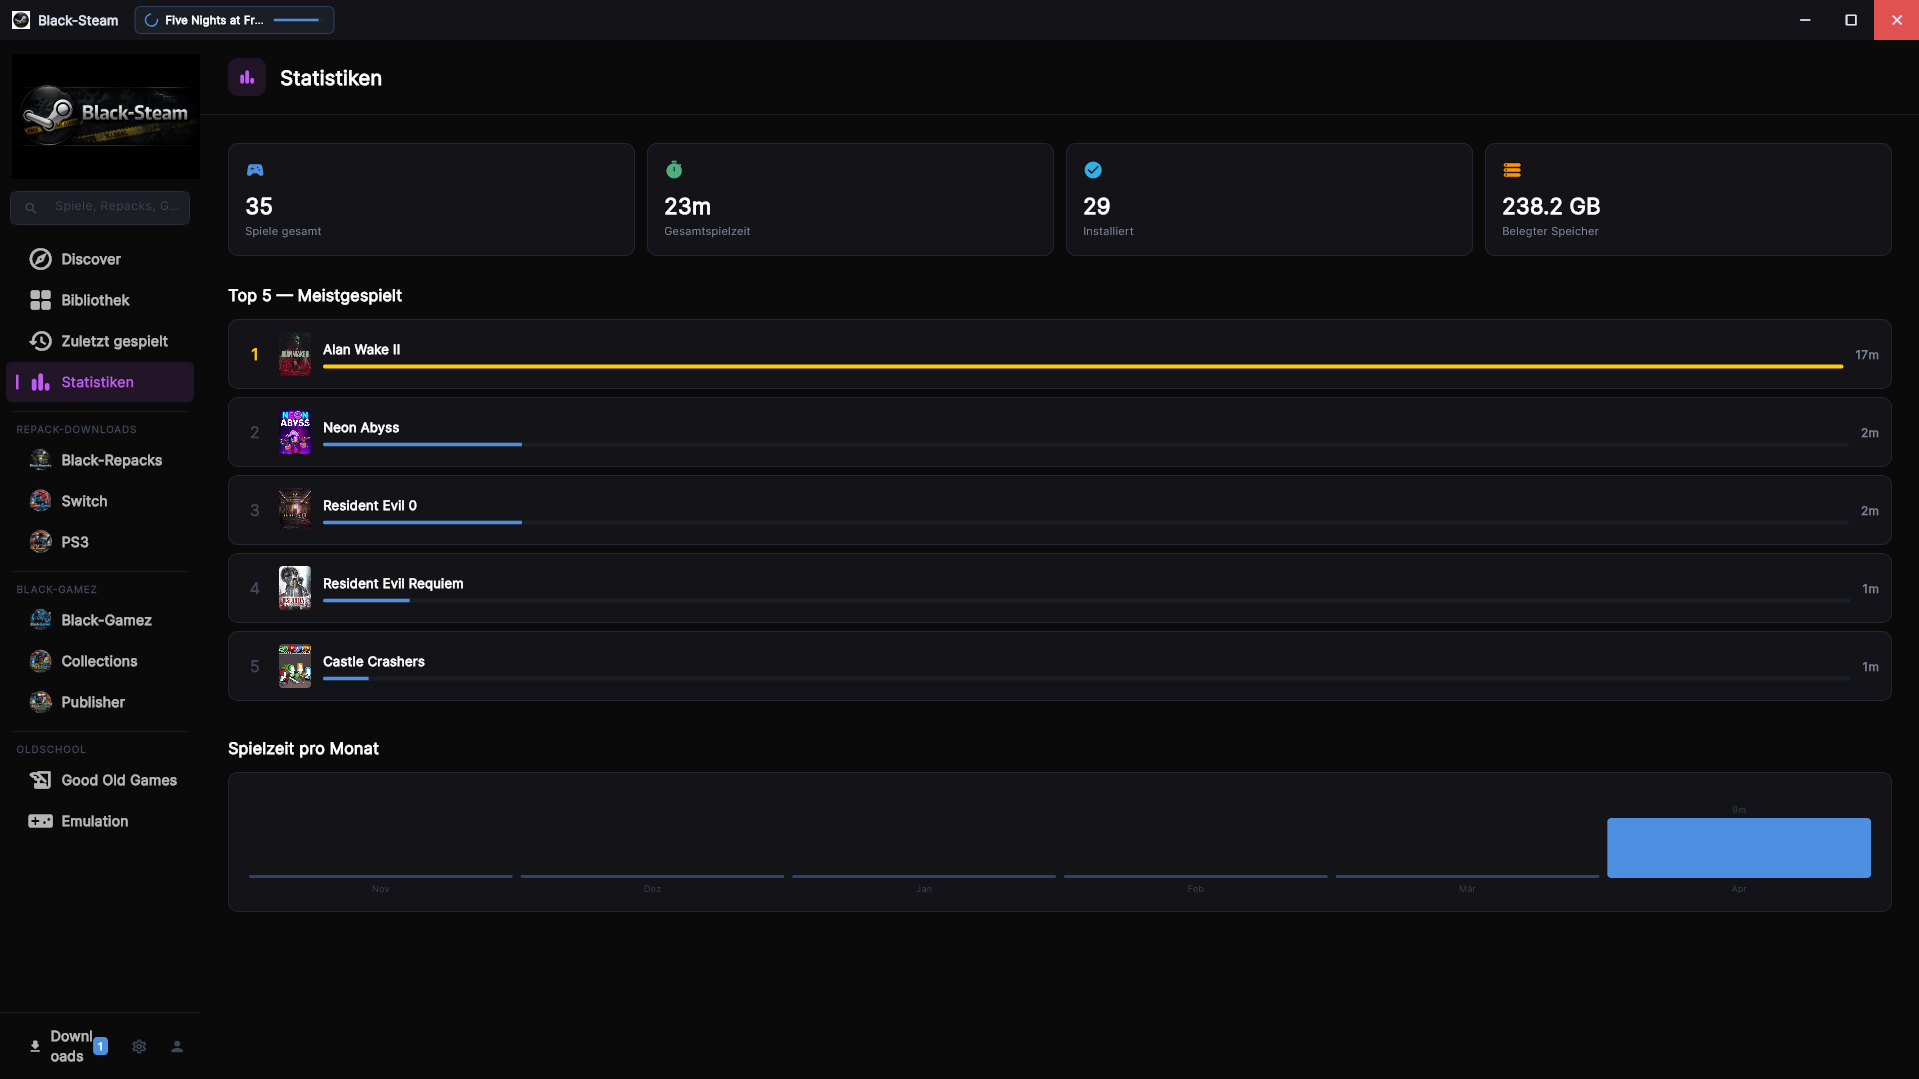Click the Alan Wake II cover thumbnail
The height and width of the screenshot is (1079, 1919).
[x=295, y=354]
